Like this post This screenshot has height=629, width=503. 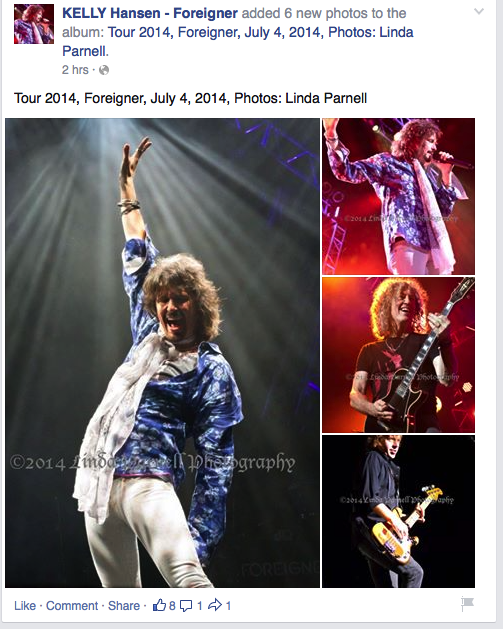click(25, 606)
